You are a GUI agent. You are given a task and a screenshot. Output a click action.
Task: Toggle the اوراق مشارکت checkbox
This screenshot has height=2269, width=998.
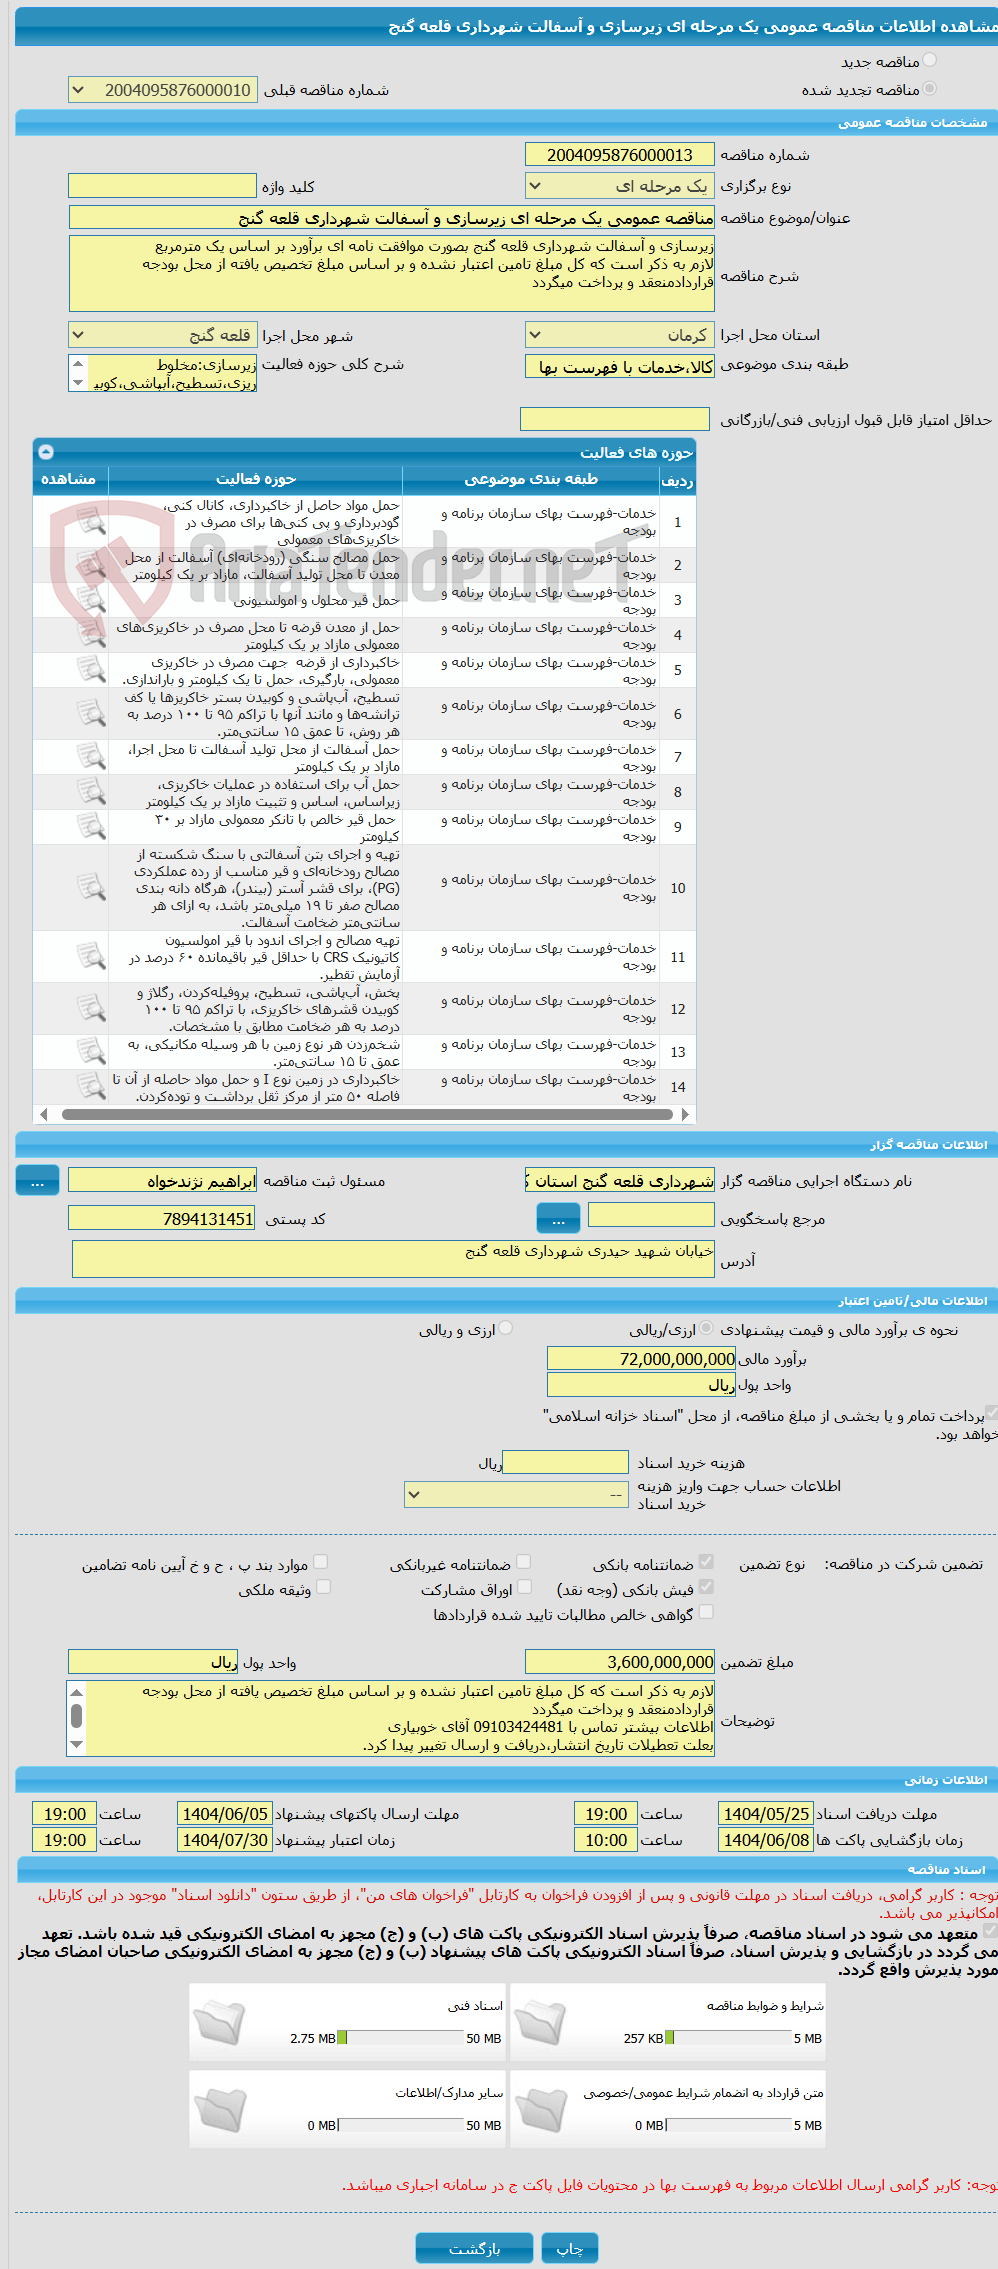[x=523, y=1587]
